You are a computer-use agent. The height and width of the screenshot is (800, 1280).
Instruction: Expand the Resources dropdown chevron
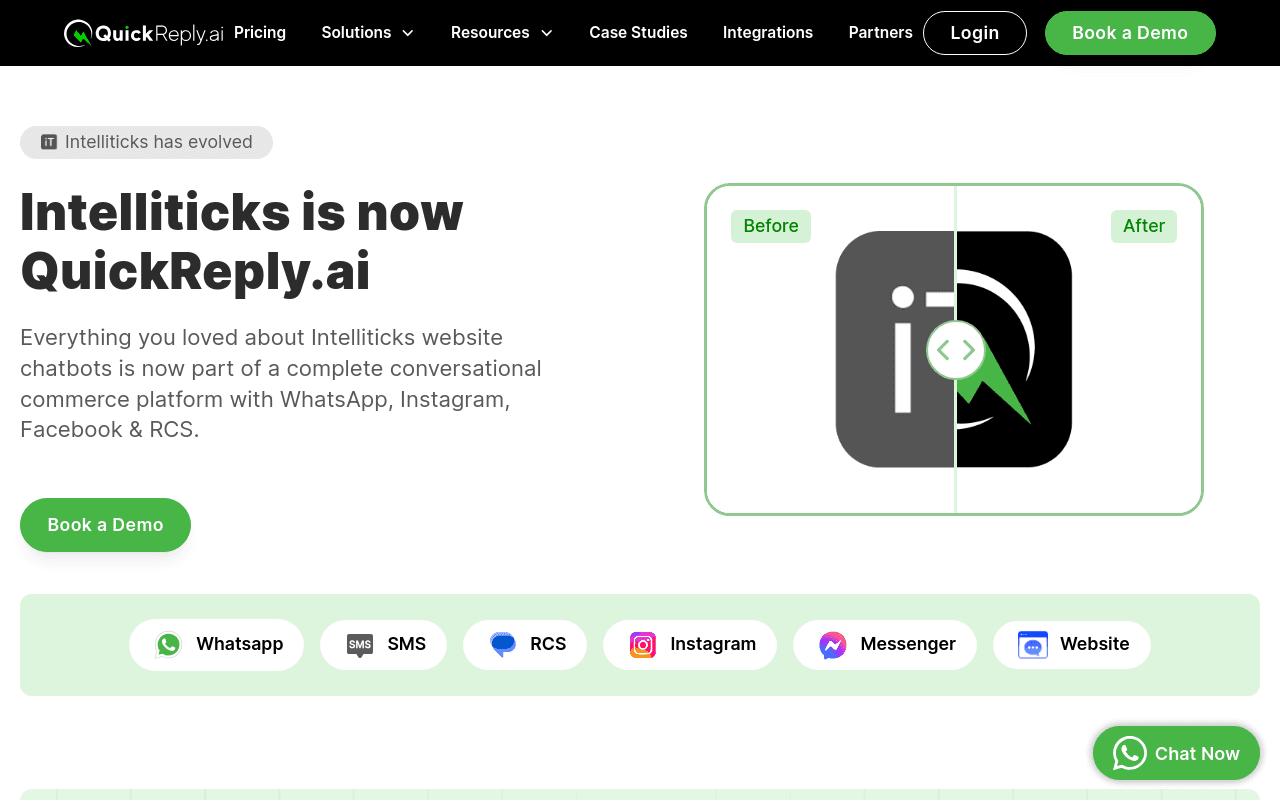pos(546,33)
